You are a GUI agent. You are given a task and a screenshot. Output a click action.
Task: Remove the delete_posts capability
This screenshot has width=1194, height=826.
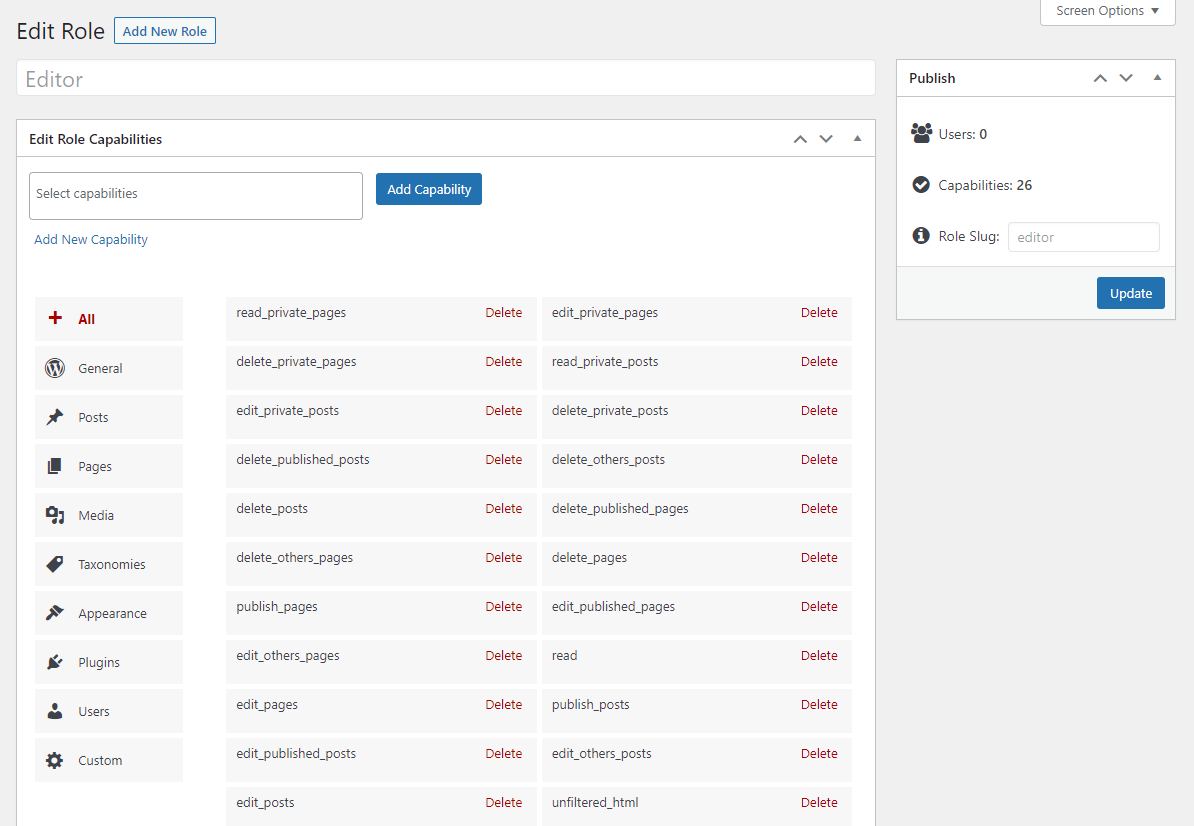click(503, 509)
